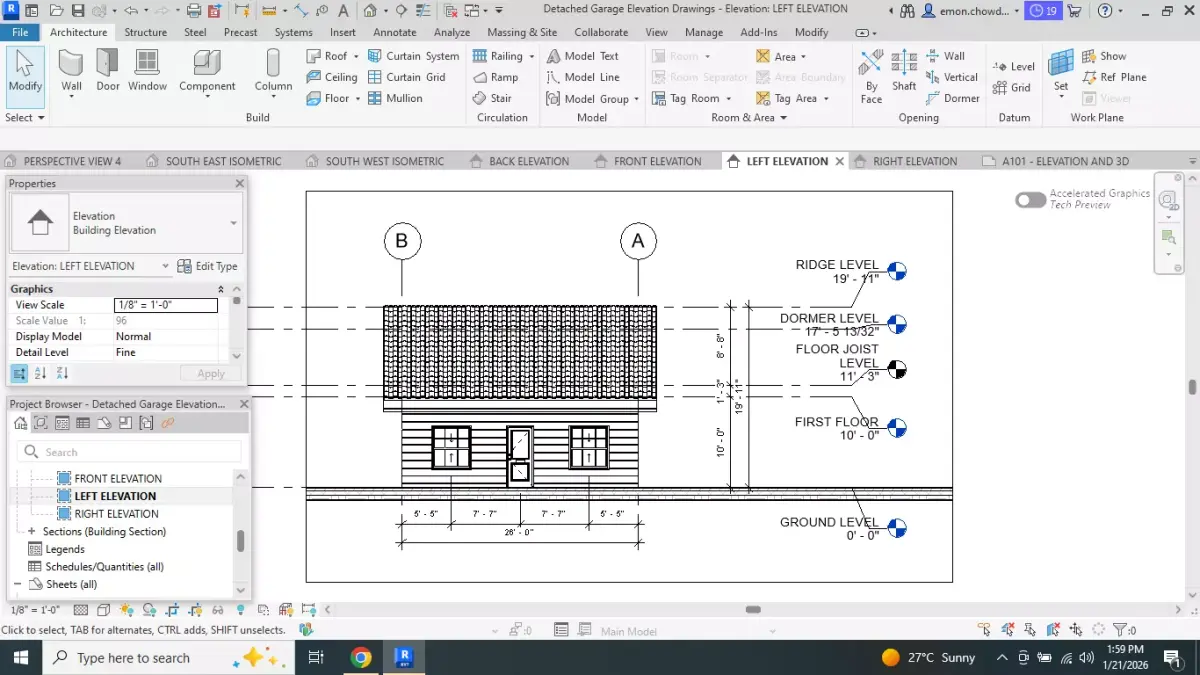
Task: Click the Apply button in Properties
Action: (x=211, y=373)
